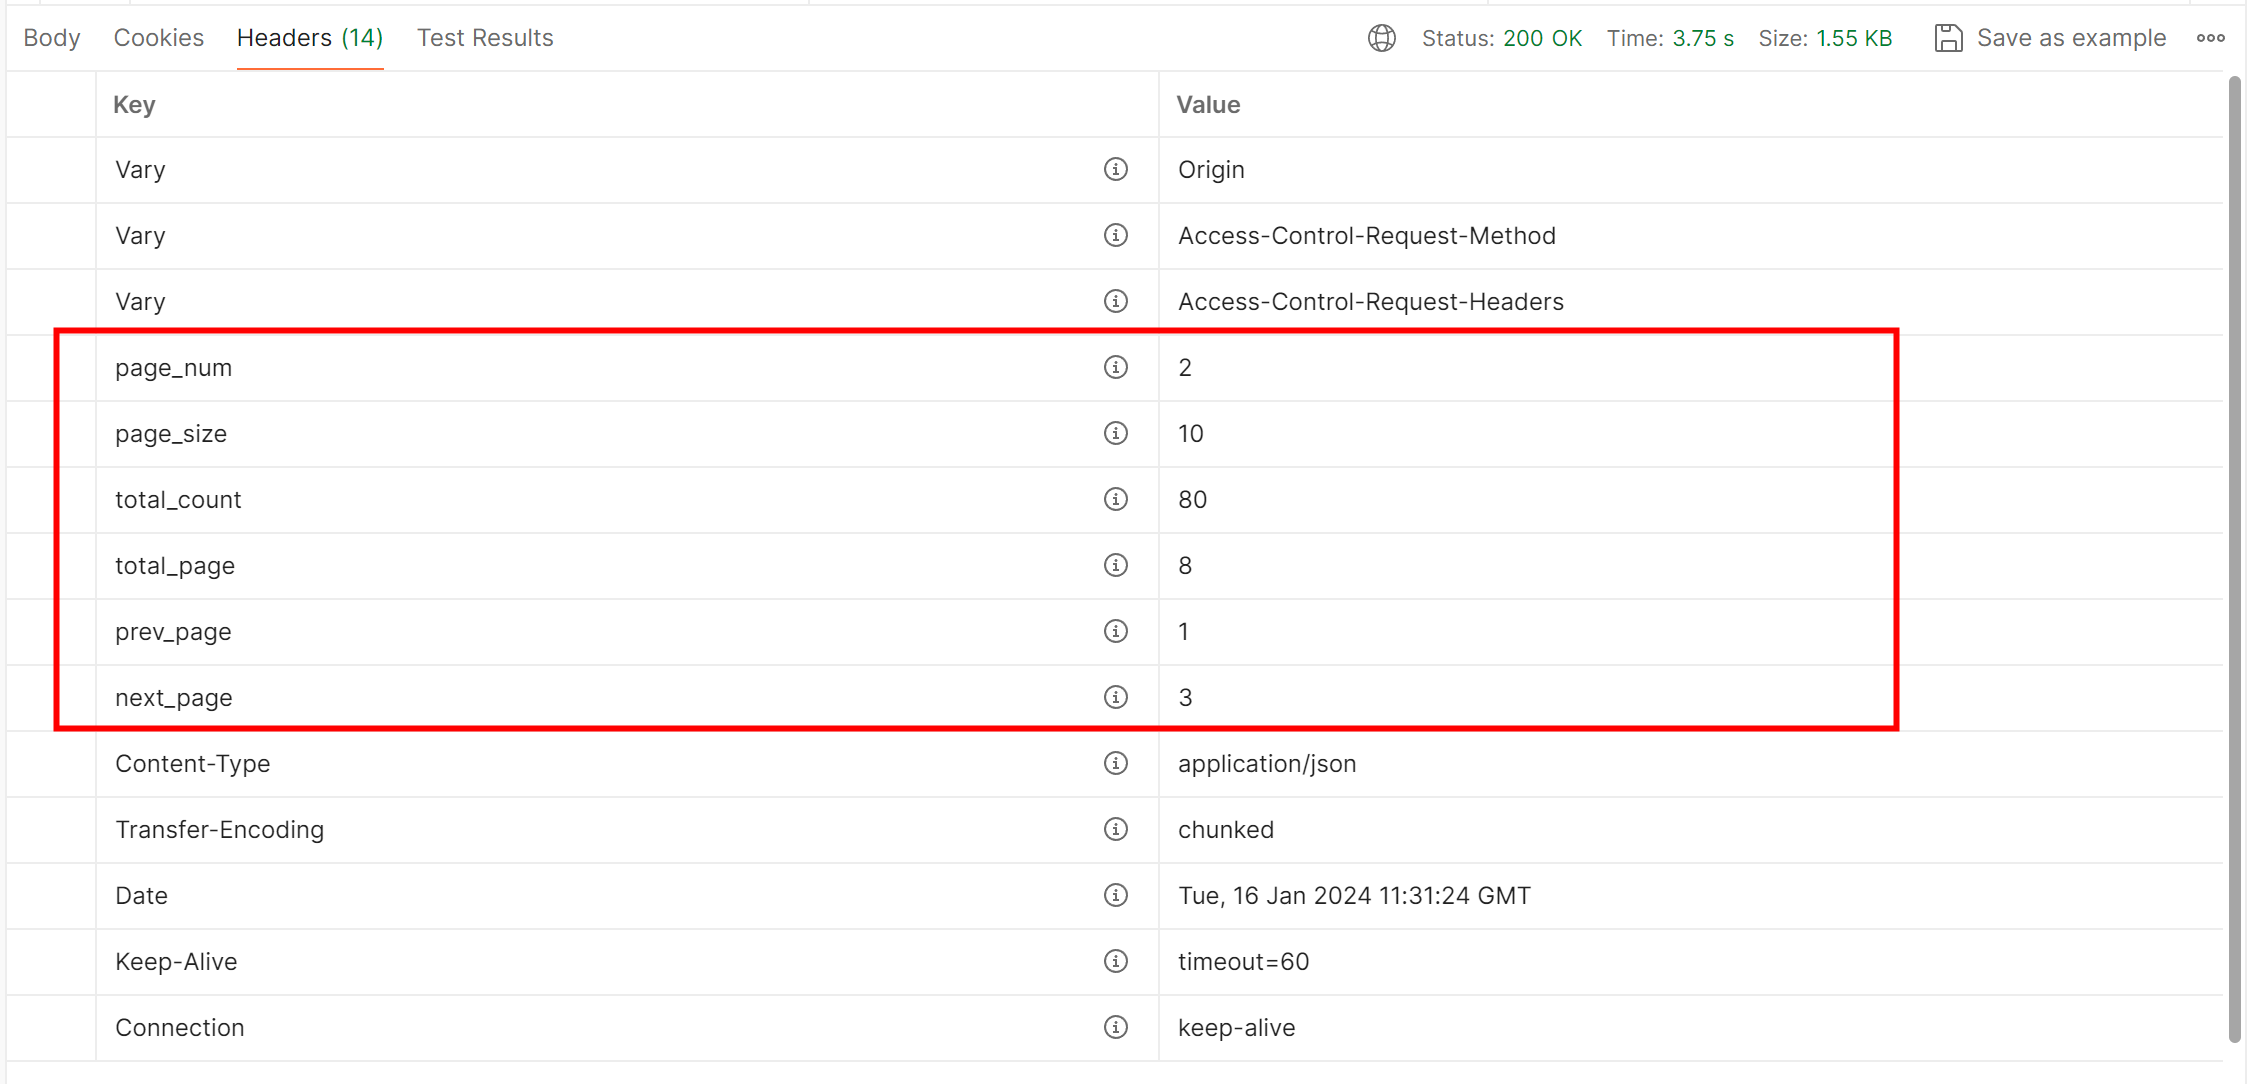This screenshot has height=1084, width=2250.
Task: Click info icon next to total_count
Action: (1116, 499)
